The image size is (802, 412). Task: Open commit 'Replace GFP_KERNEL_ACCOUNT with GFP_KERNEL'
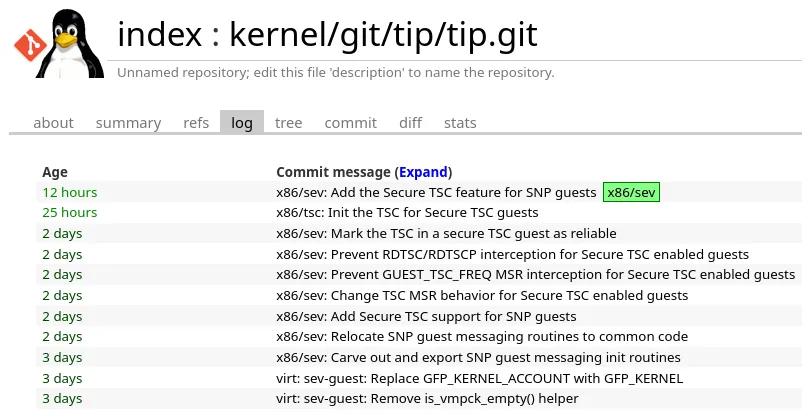pos(479,378)
